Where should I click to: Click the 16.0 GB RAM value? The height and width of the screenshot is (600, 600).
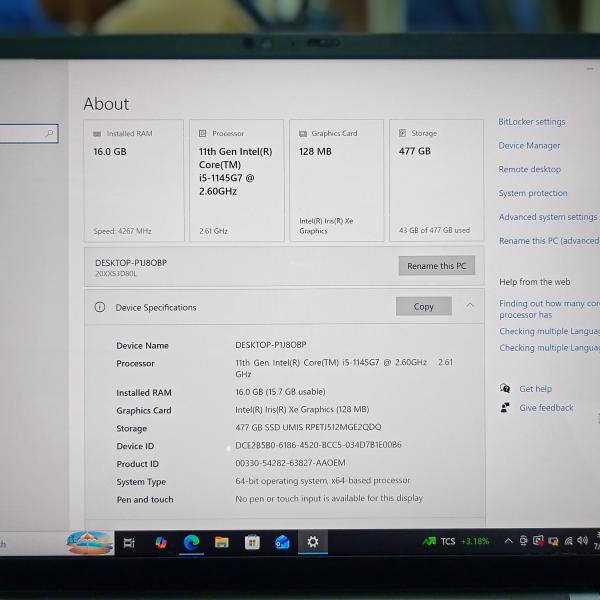pyautogui.click(x=110, y=152)
